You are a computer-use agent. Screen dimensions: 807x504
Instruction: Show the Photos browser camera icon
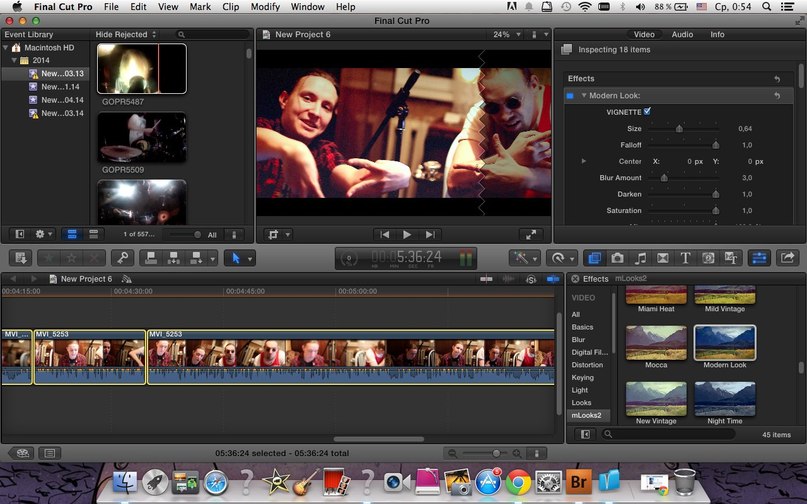[617, 257]
